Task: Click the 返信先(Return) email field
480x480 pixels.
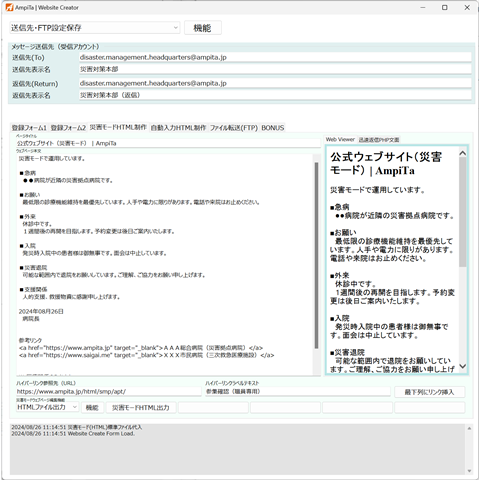Action: pos(275,83)
